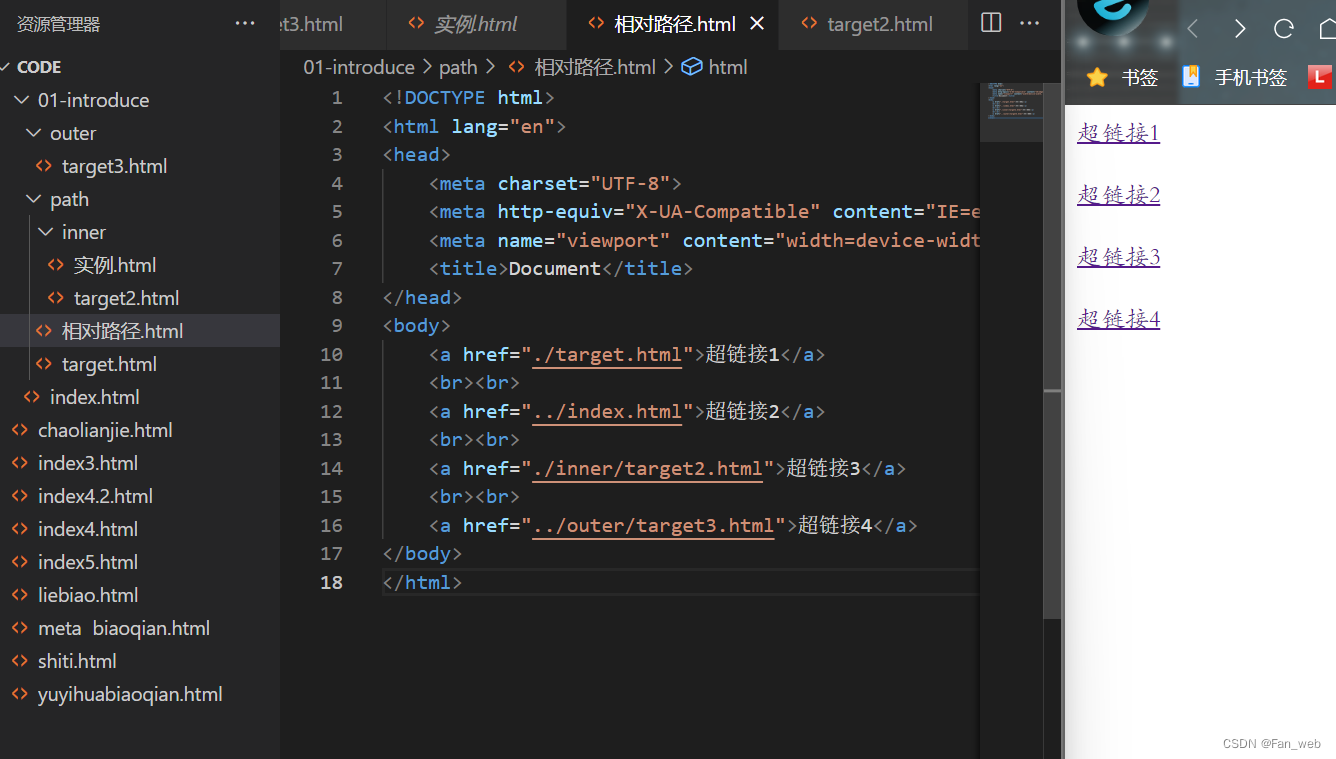Open index4.2.html file
The width and height of the screenshot is (1336, 759).
pos(95,496)
